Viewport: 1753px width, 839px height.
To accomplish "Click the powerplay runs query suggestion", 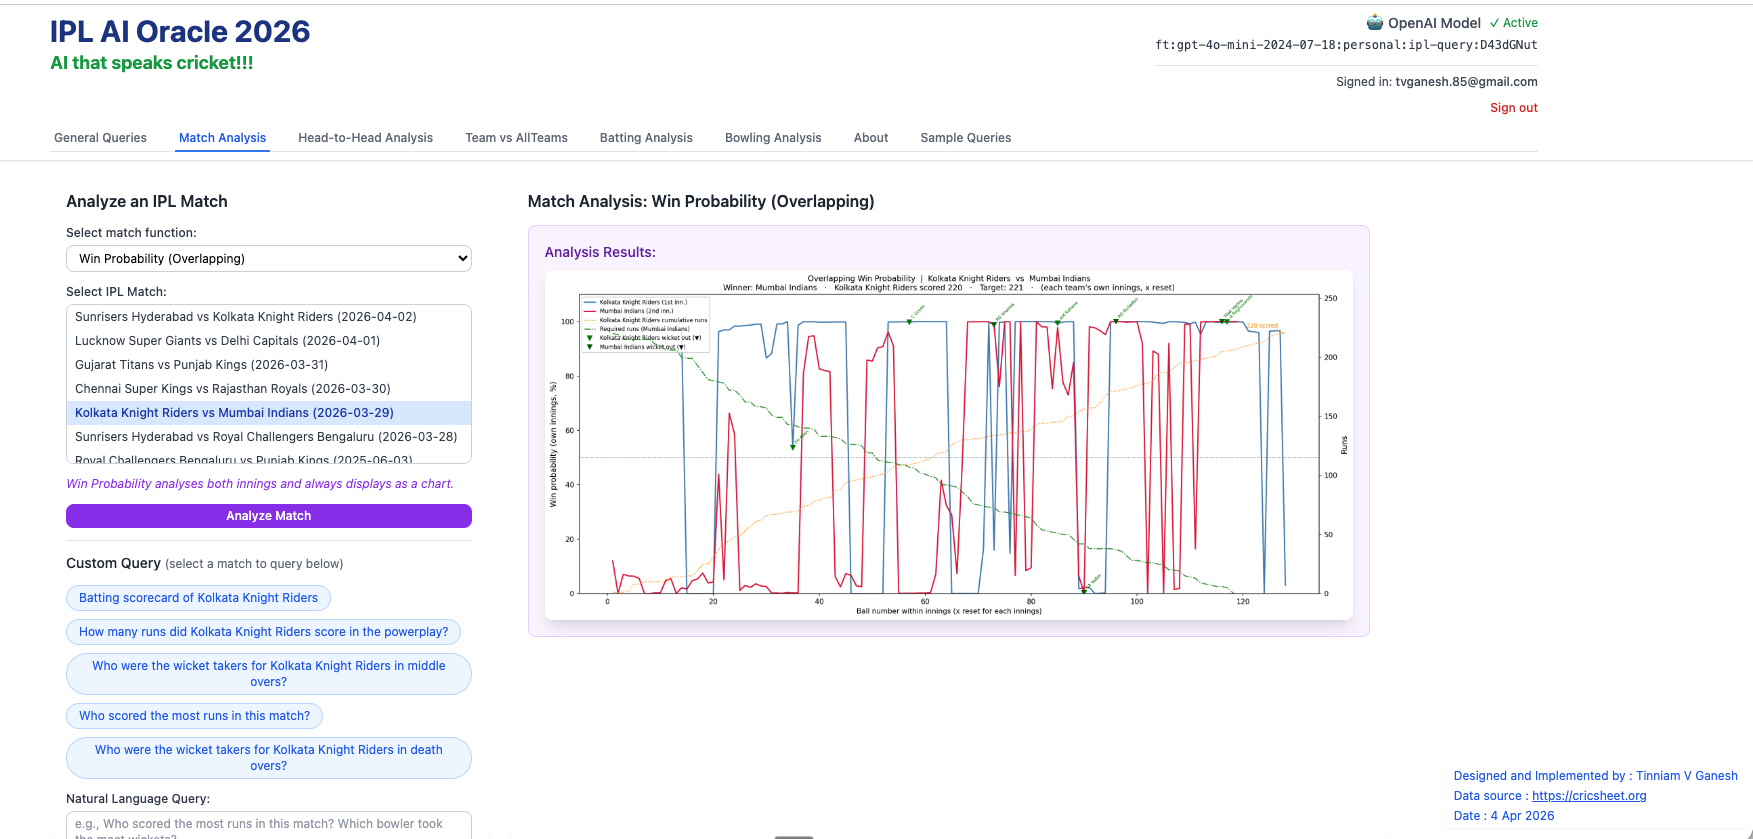I will click(x=263, y=632).
